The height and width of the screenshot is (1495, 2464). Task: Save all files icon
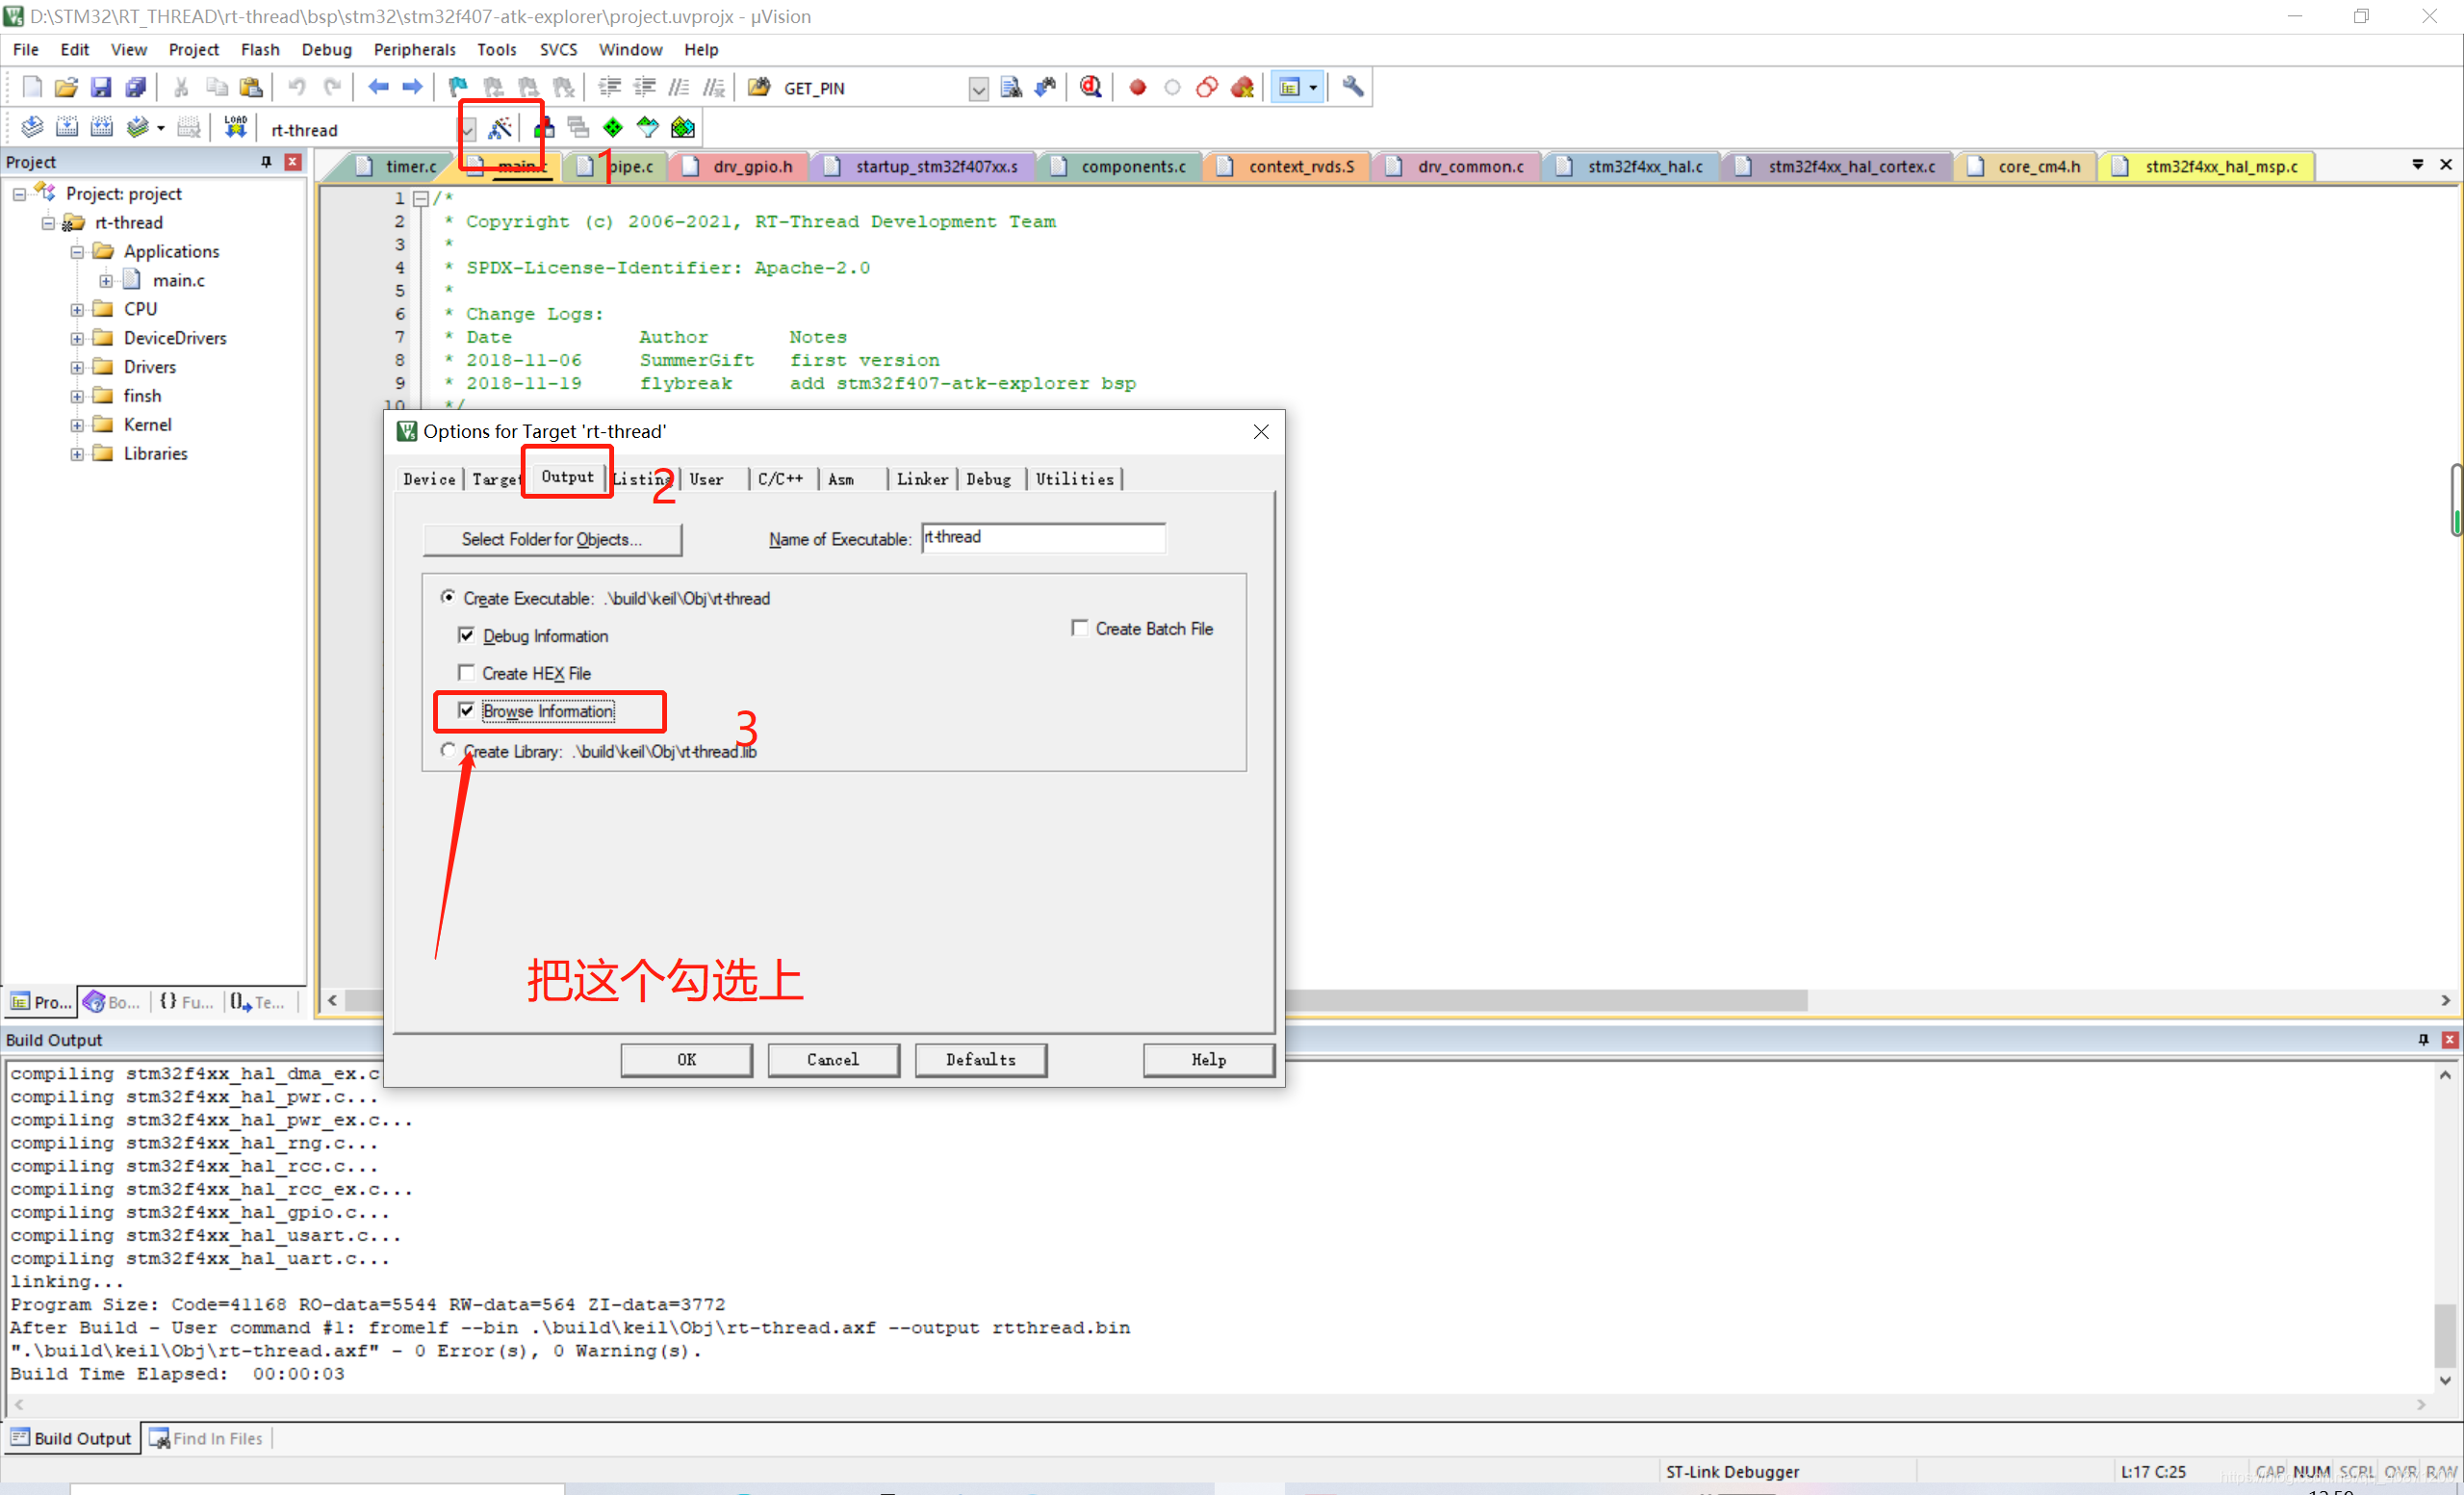tap(136, 87)
